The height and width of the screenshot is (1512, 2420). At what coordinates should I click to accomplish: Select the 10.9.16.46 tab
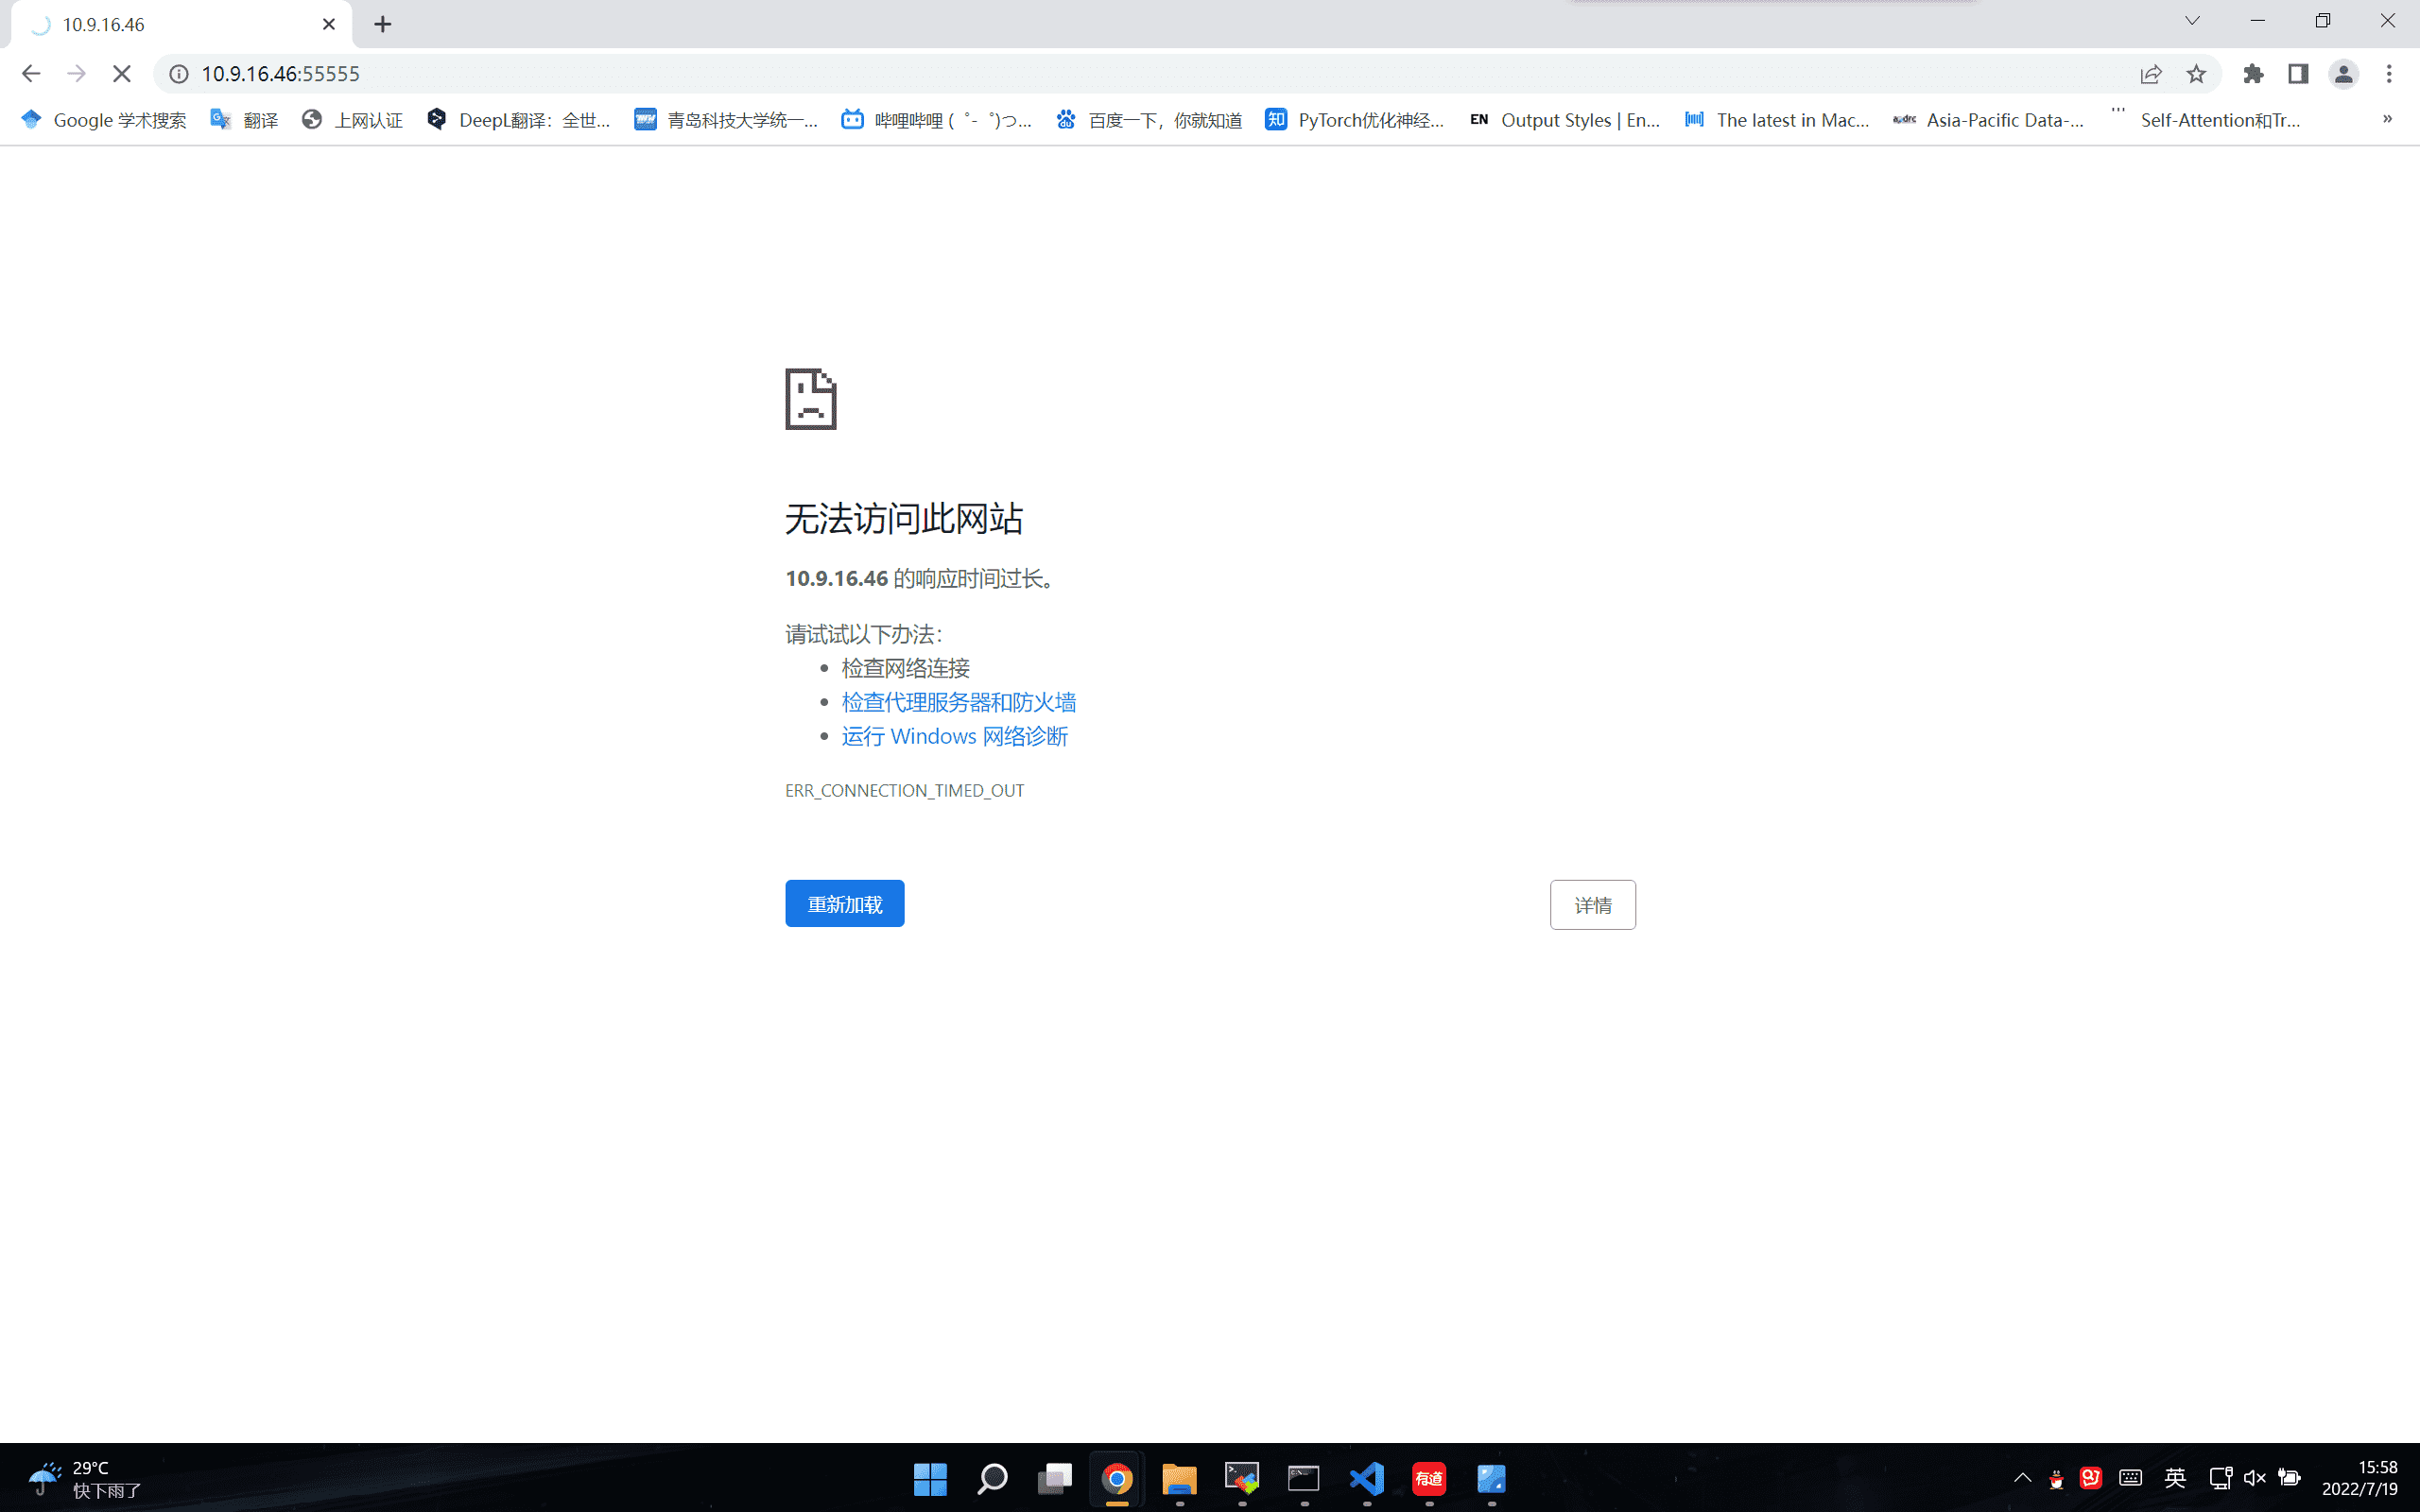coord(181,24)
